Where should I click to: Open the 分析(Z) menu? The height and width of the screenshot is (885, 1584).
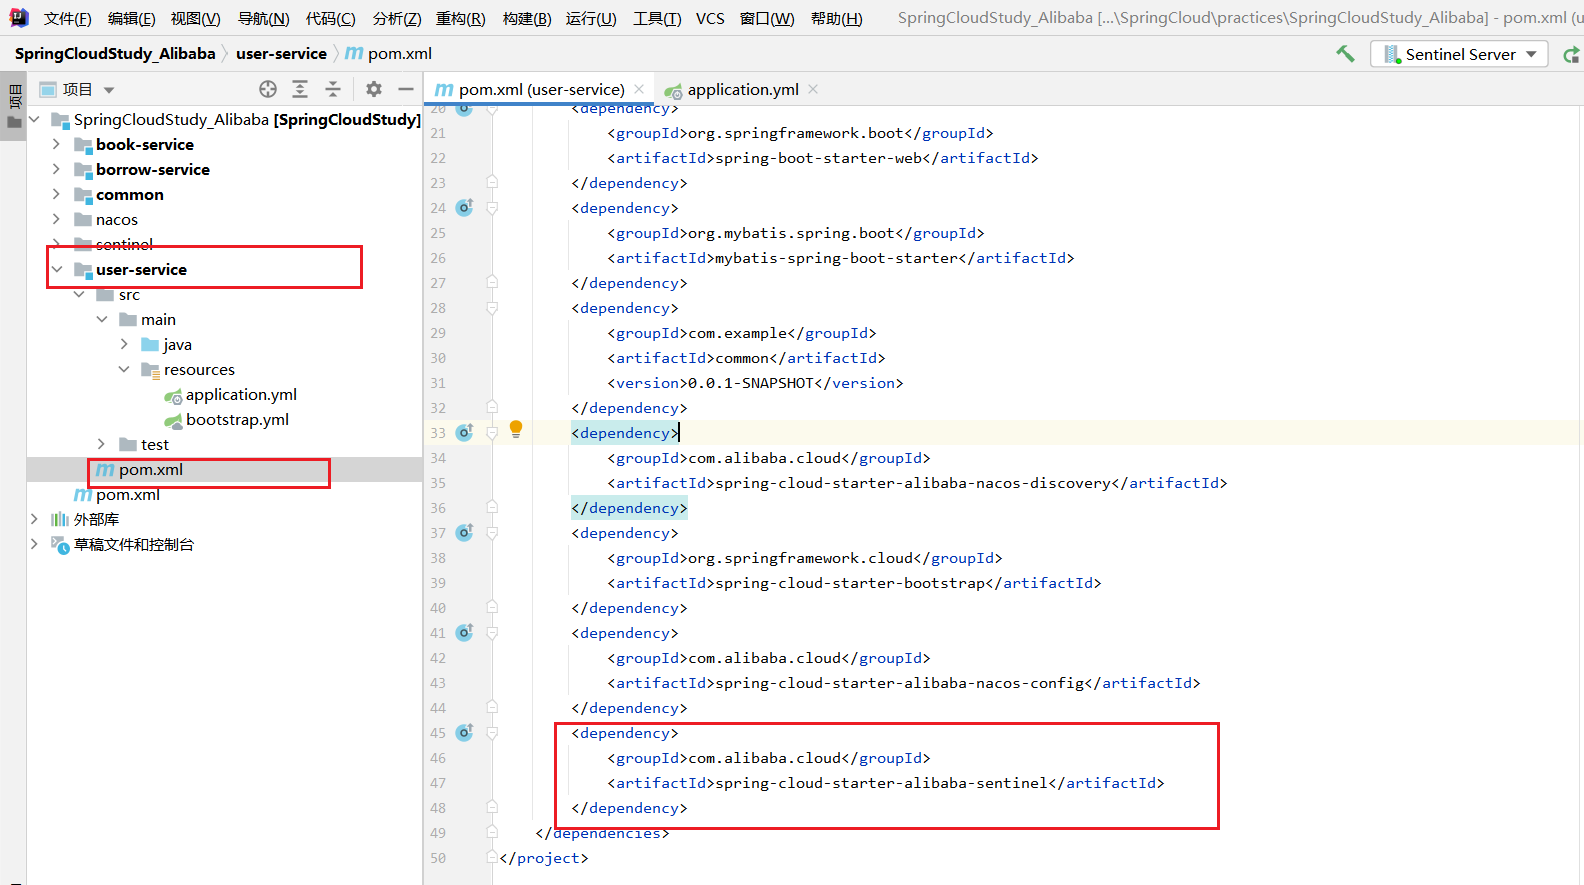pos(397,19)
